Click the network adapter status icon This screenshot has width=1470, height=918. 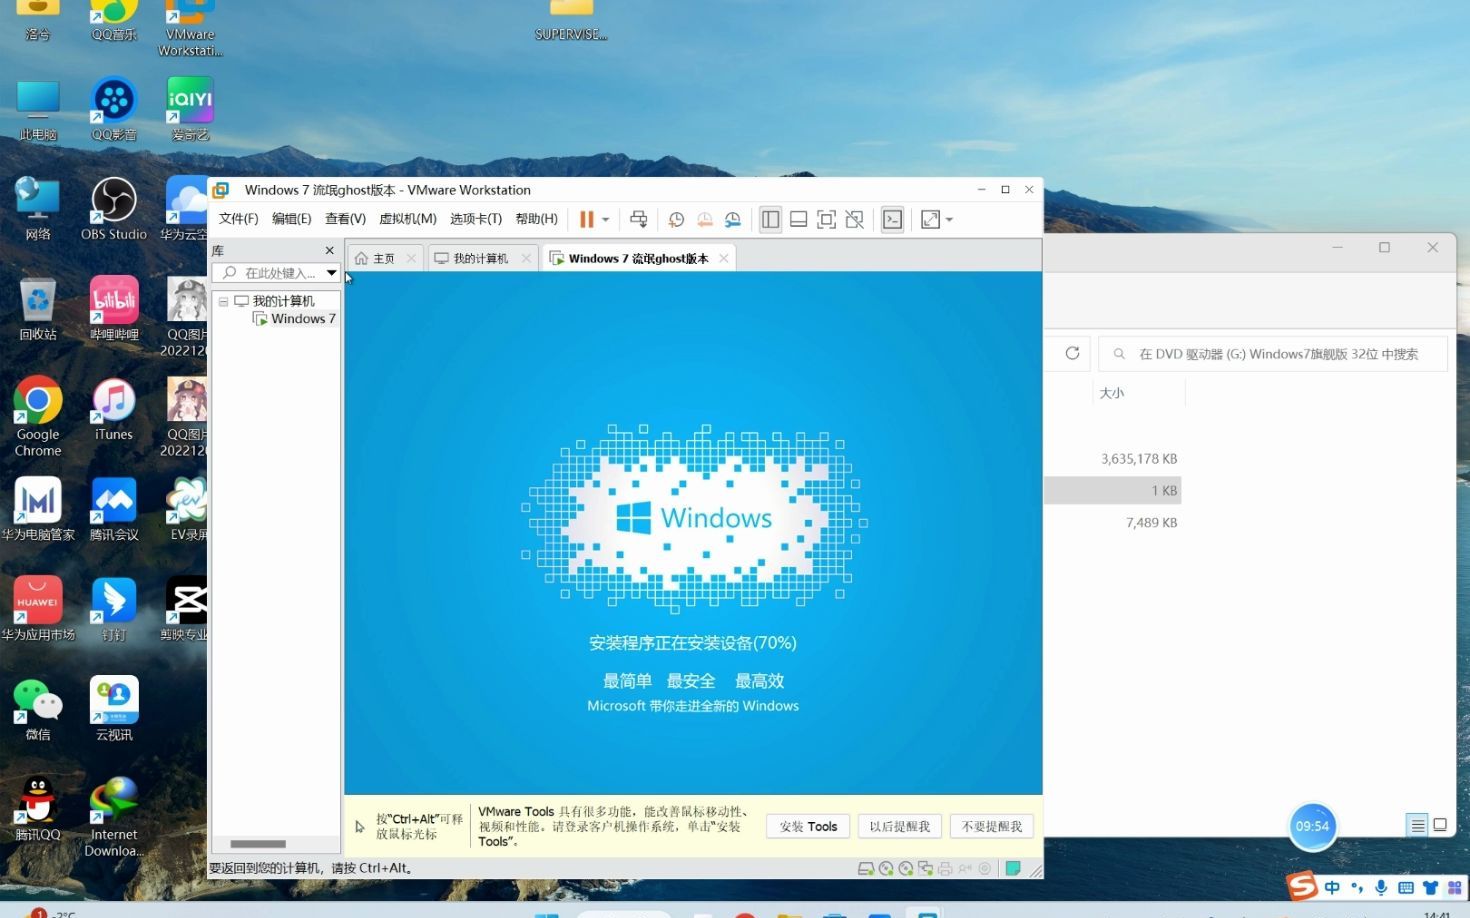click(925, 868)
